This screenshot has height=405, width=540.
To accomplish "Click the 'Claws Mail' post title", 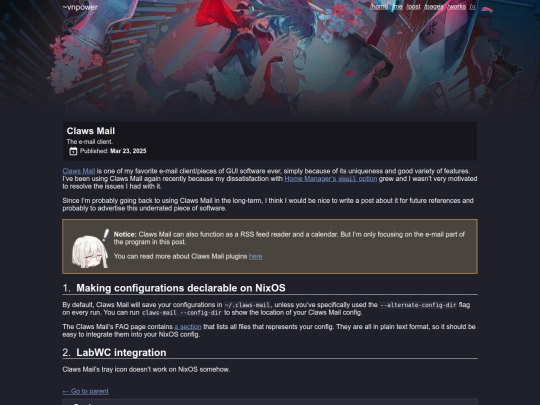I will tap(91, 131).
